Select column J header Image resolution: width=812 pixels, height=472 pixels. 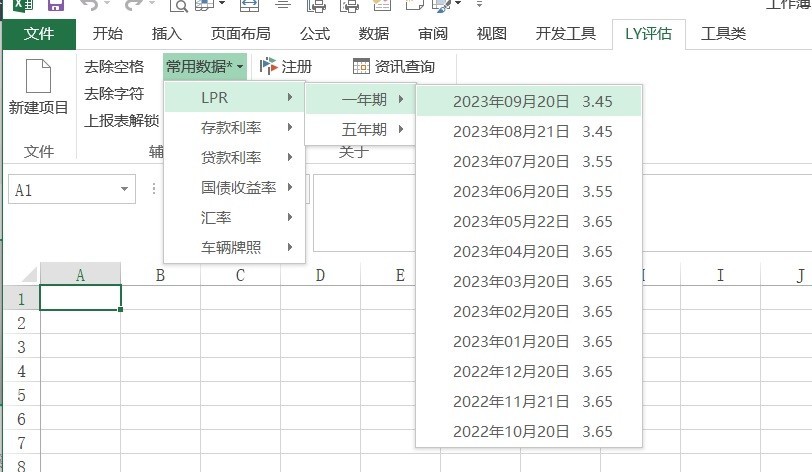pyautogui.click(x=786, y=275)
